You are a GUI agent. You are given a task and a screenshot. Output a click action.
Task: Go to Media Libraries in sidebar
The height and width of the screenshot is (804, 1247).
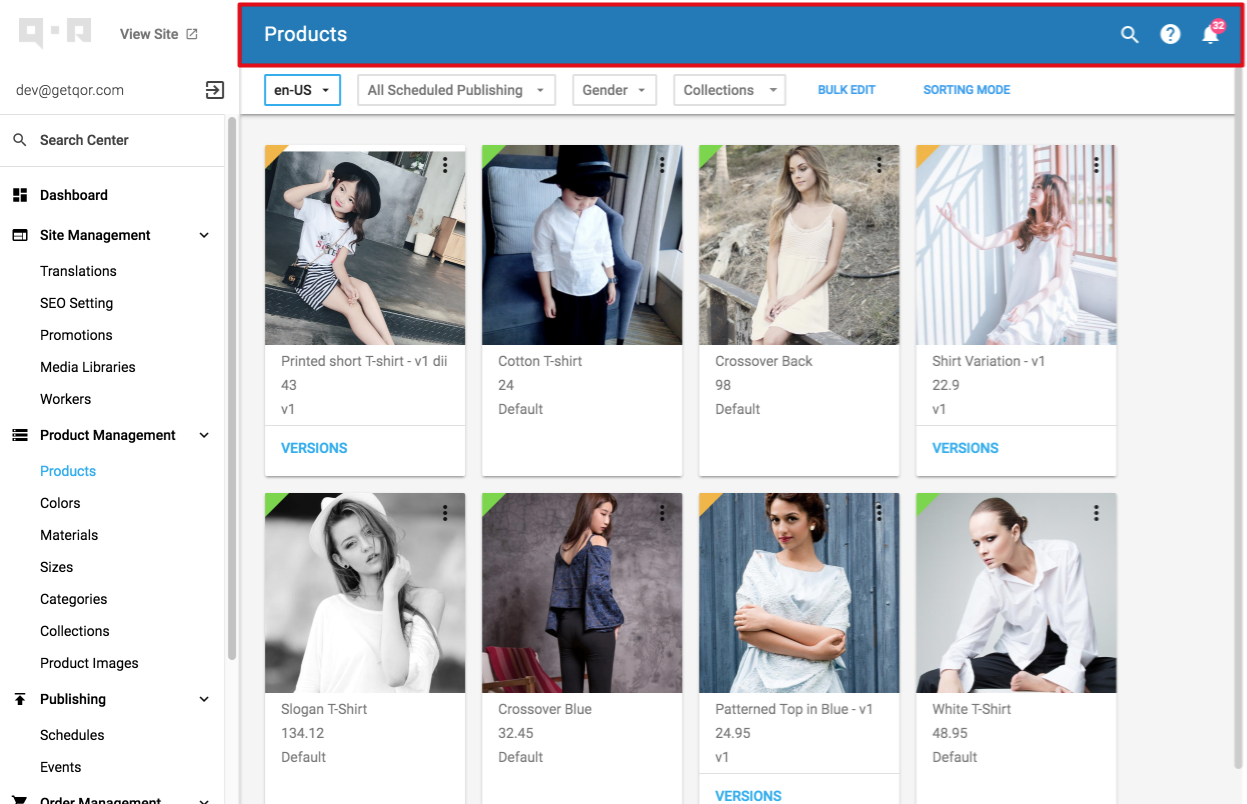(x=87, y=367)
